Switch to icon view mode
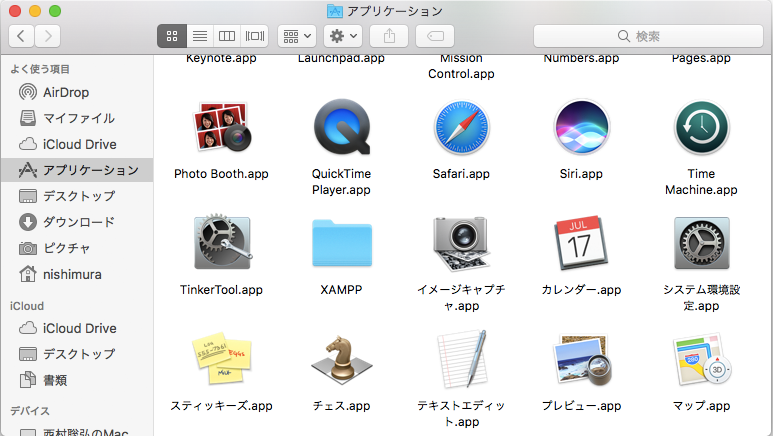Screen dimensions: 773x436 [171, 36]
